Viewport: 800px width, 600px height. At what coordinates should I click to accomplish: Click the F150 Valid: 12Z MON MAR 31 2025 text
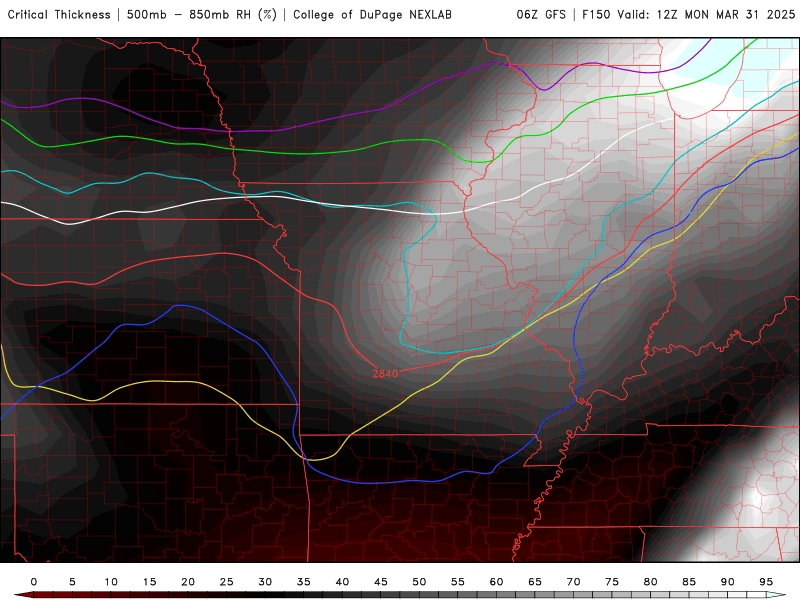[x=688, y=15]
